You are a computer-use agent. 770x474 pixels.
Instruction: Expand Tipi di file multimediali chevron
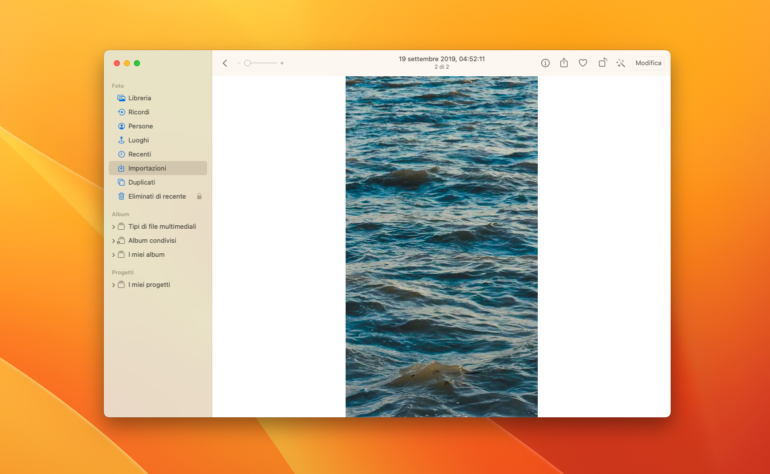point(113,226)
